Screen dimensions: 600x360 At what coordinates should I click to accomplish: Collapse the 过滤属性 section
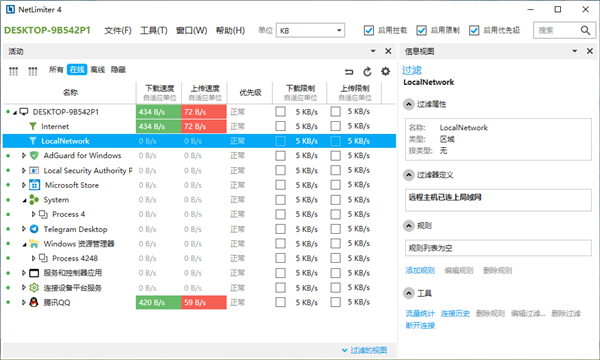click(409, 104)
